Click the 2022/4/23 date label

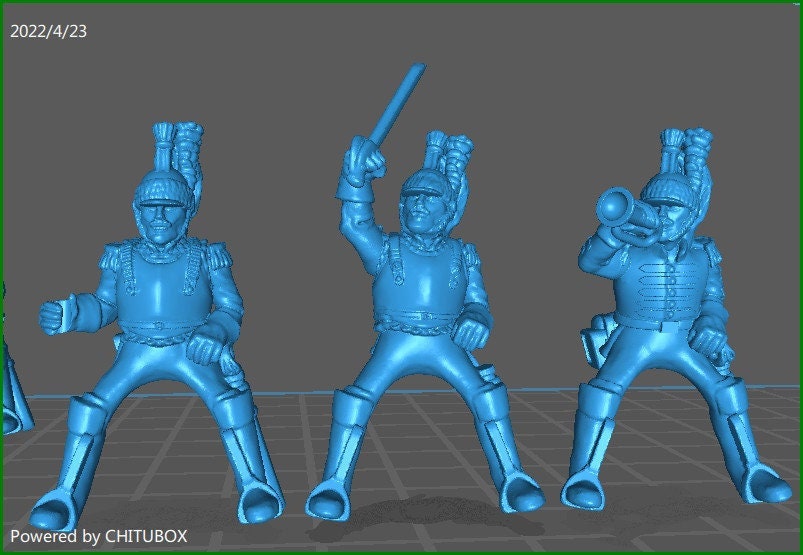point(48,31)
